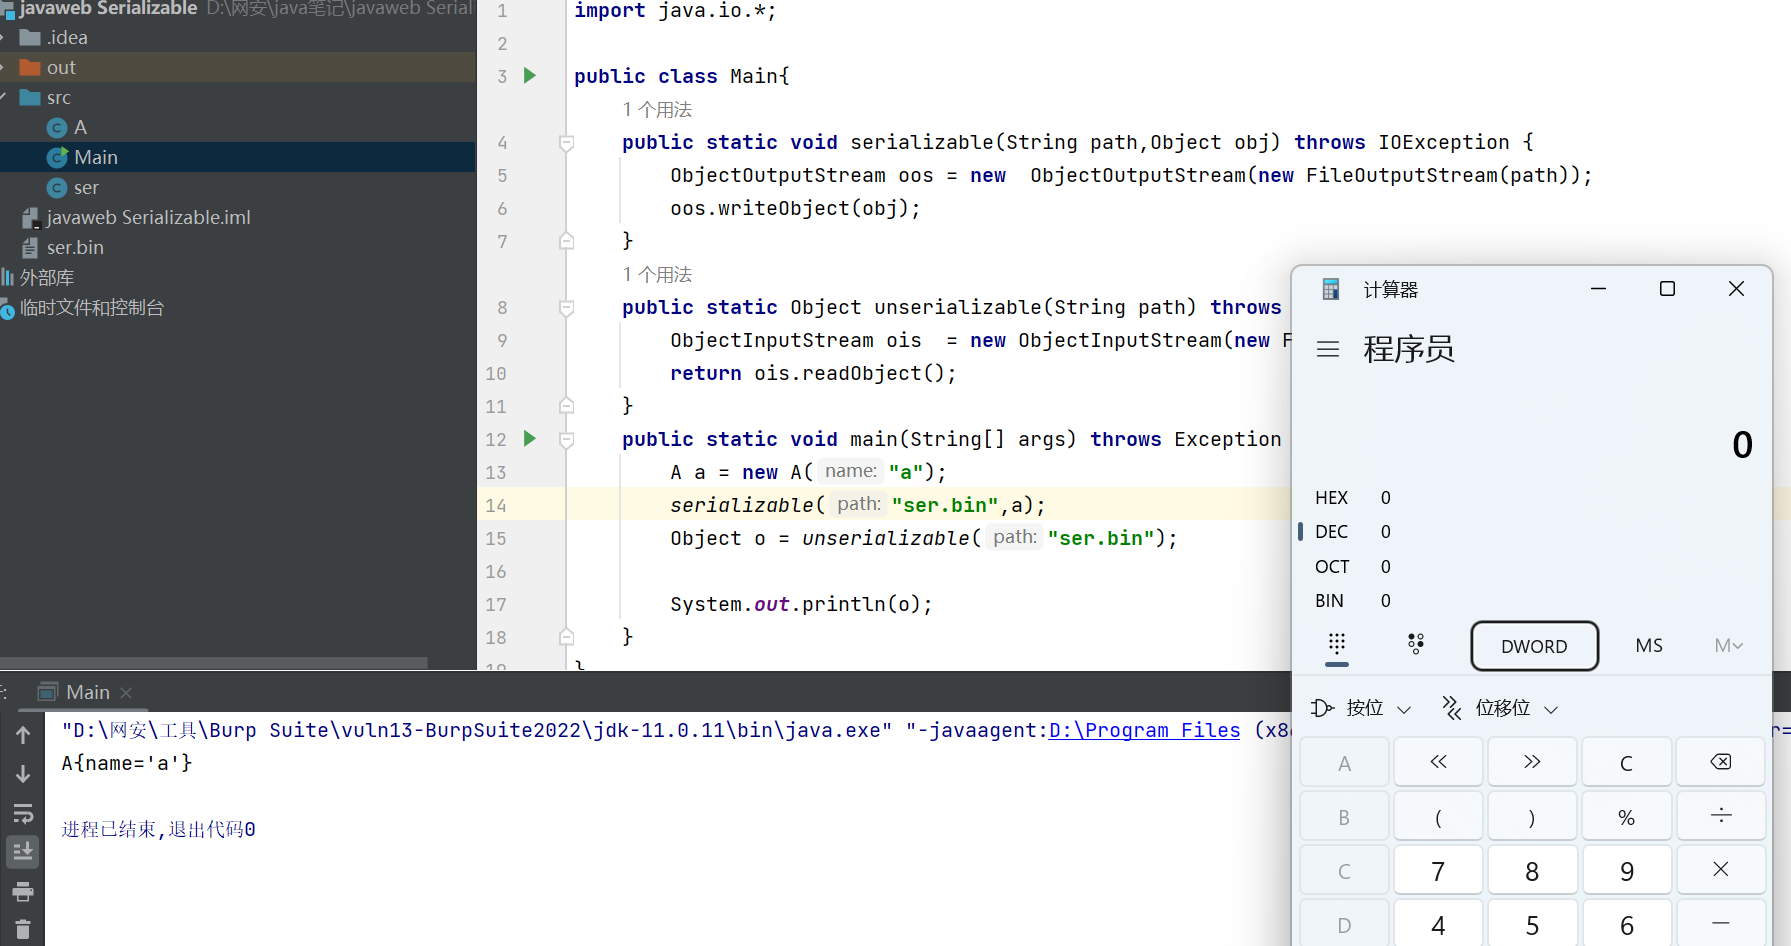This screenshot has height=946, width=1791.
Task: Collapse the main method with its line 12 fold marker
Action: click(x=566, y=440)
